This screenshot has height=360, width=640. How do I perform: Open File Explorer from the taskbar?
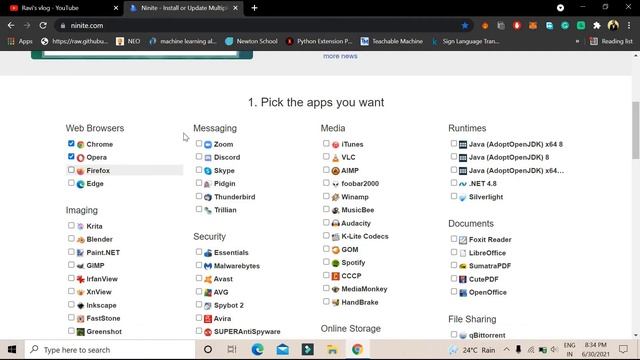pyautogui.click(x=332, y=349)
